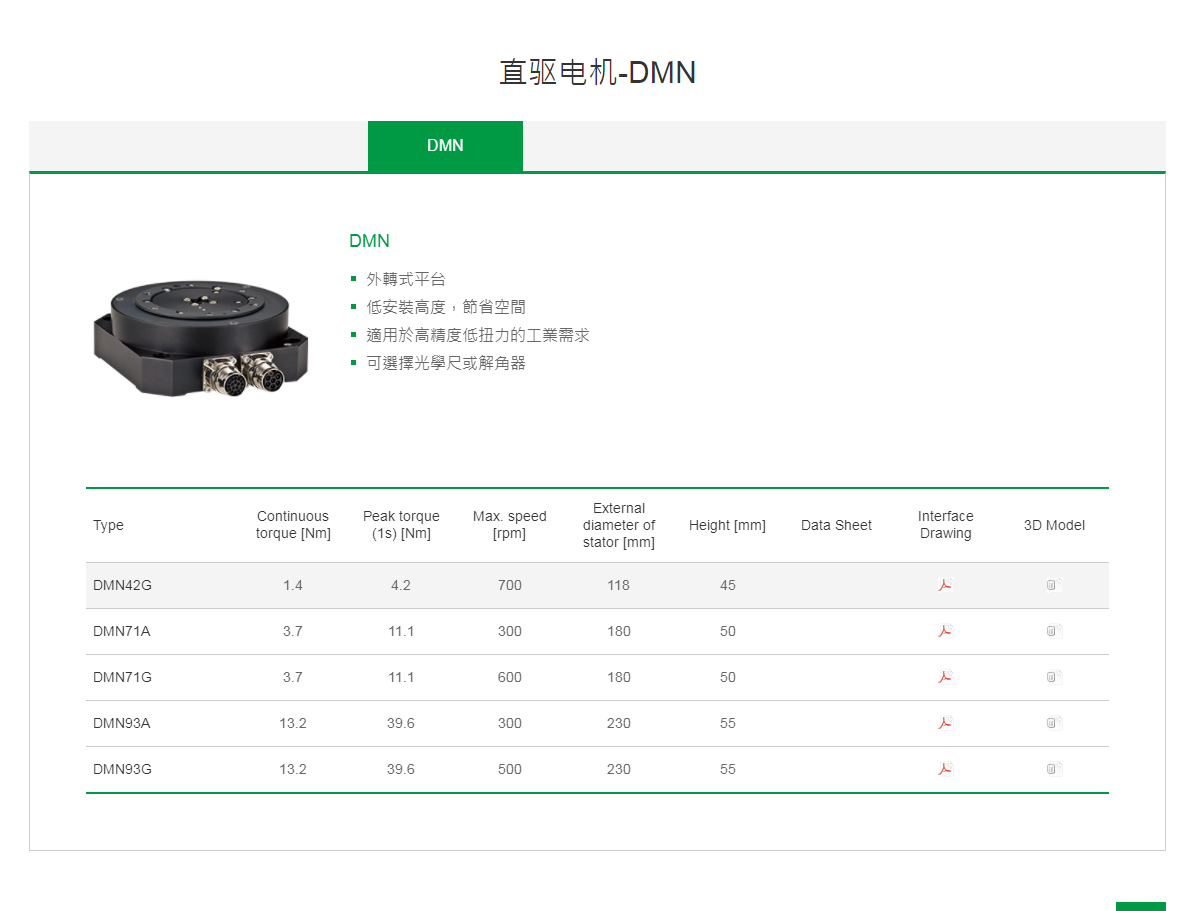Open the 3D model icon for DMN93A
The height and width of the screenshot is (911, 1196).
pos(1052,723)
